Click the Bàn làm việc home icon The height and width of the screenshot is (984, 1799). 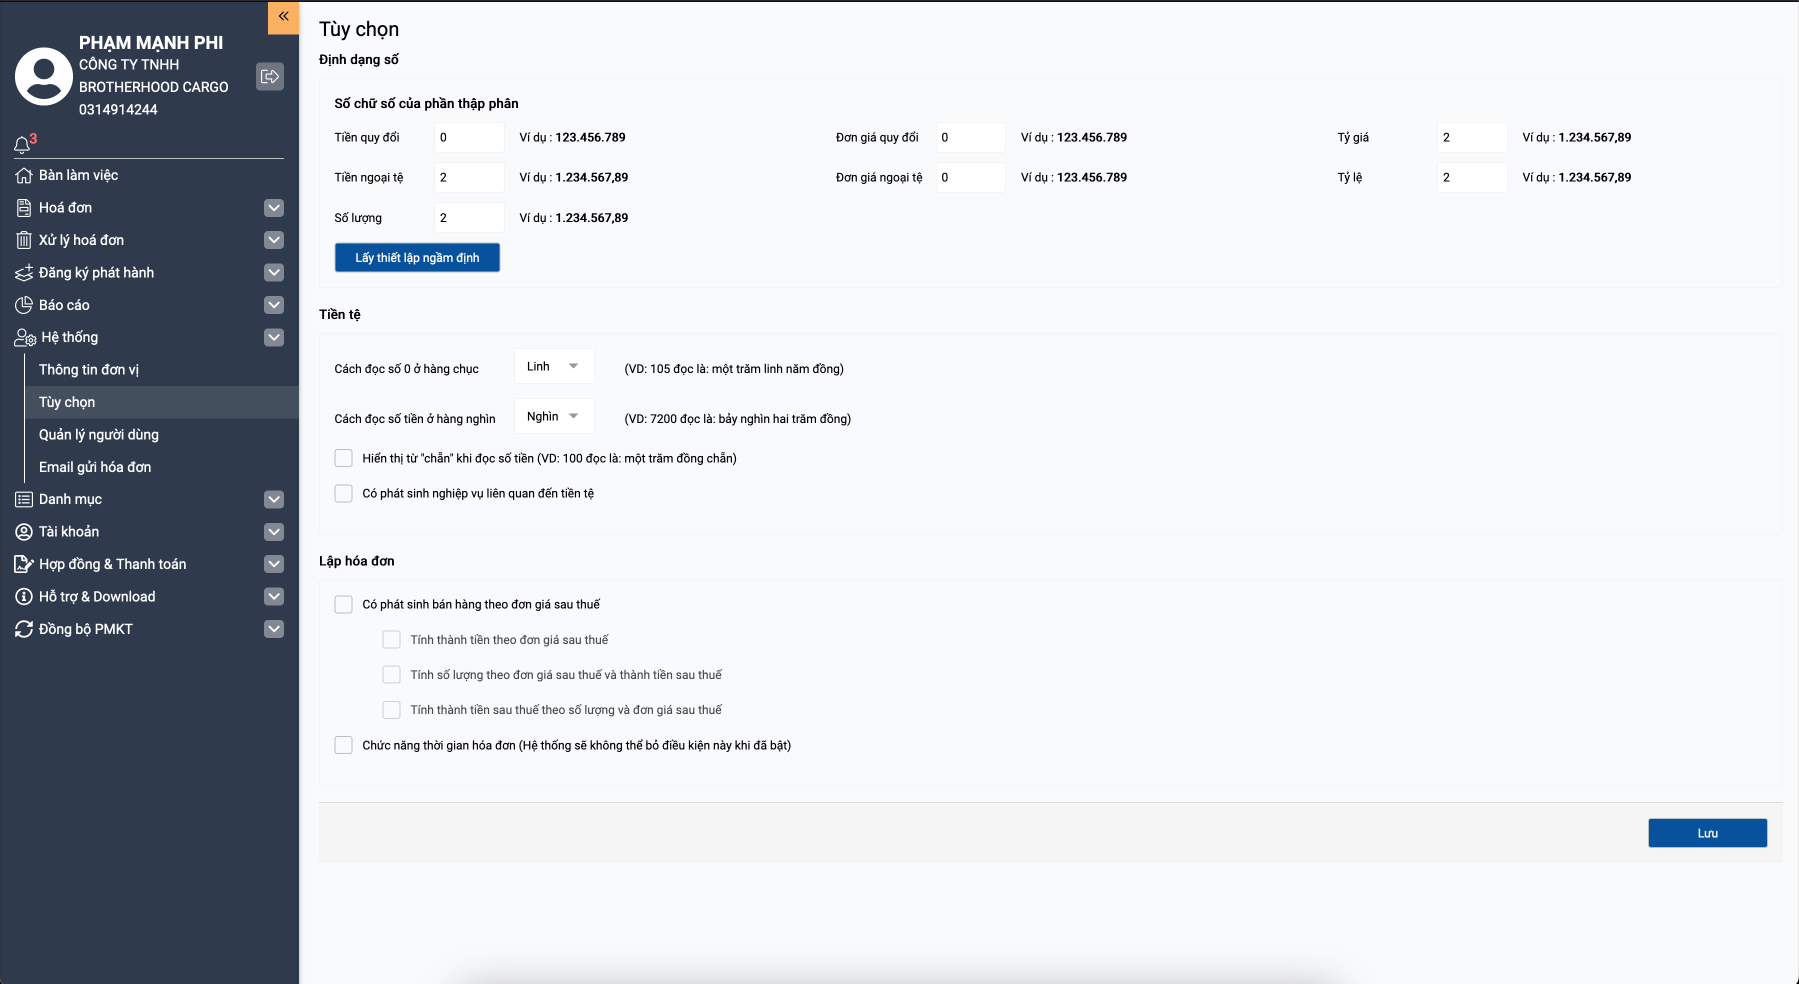24,176
